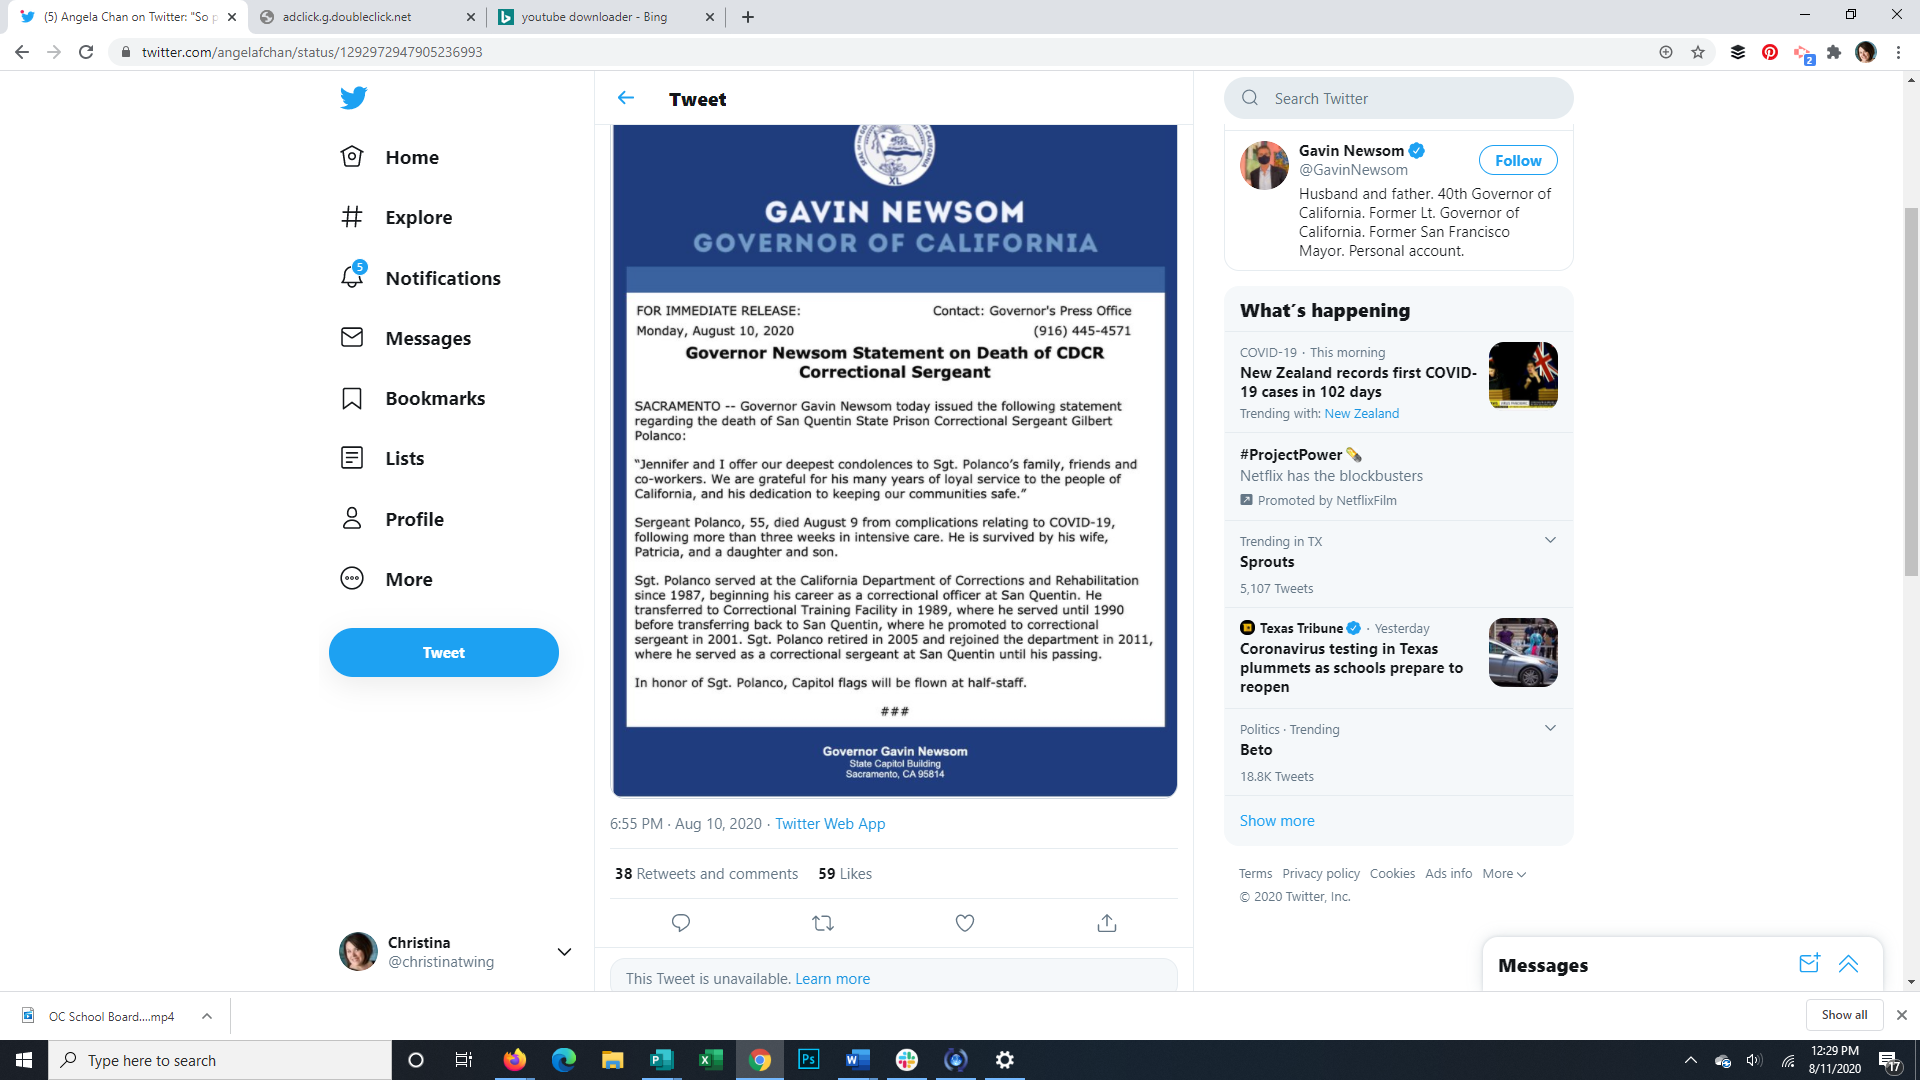This screenshot has width=1920, height=1080.
Task: Expand the Messages drawer with the double chevron
Action: 1848,964
